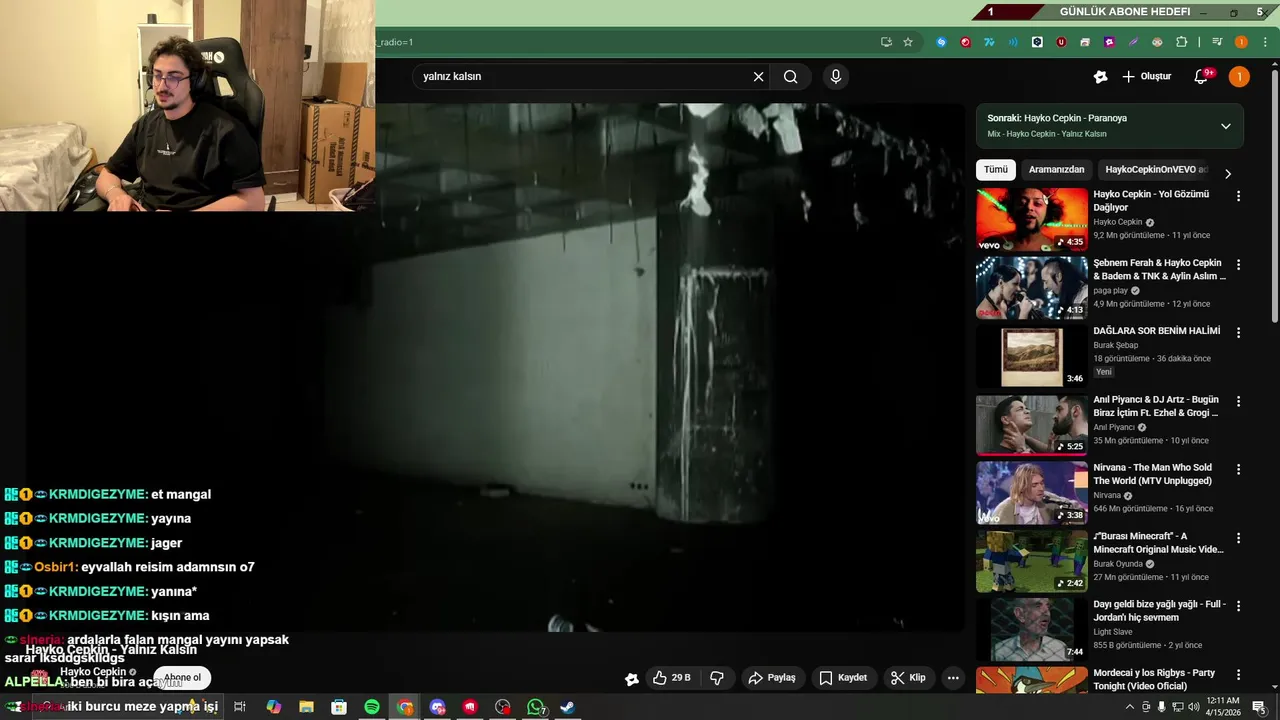The width and height of the screenshot is (1280, 720).
Task: Open the Shazam browser extension
Action: click(x=941, y=42)
